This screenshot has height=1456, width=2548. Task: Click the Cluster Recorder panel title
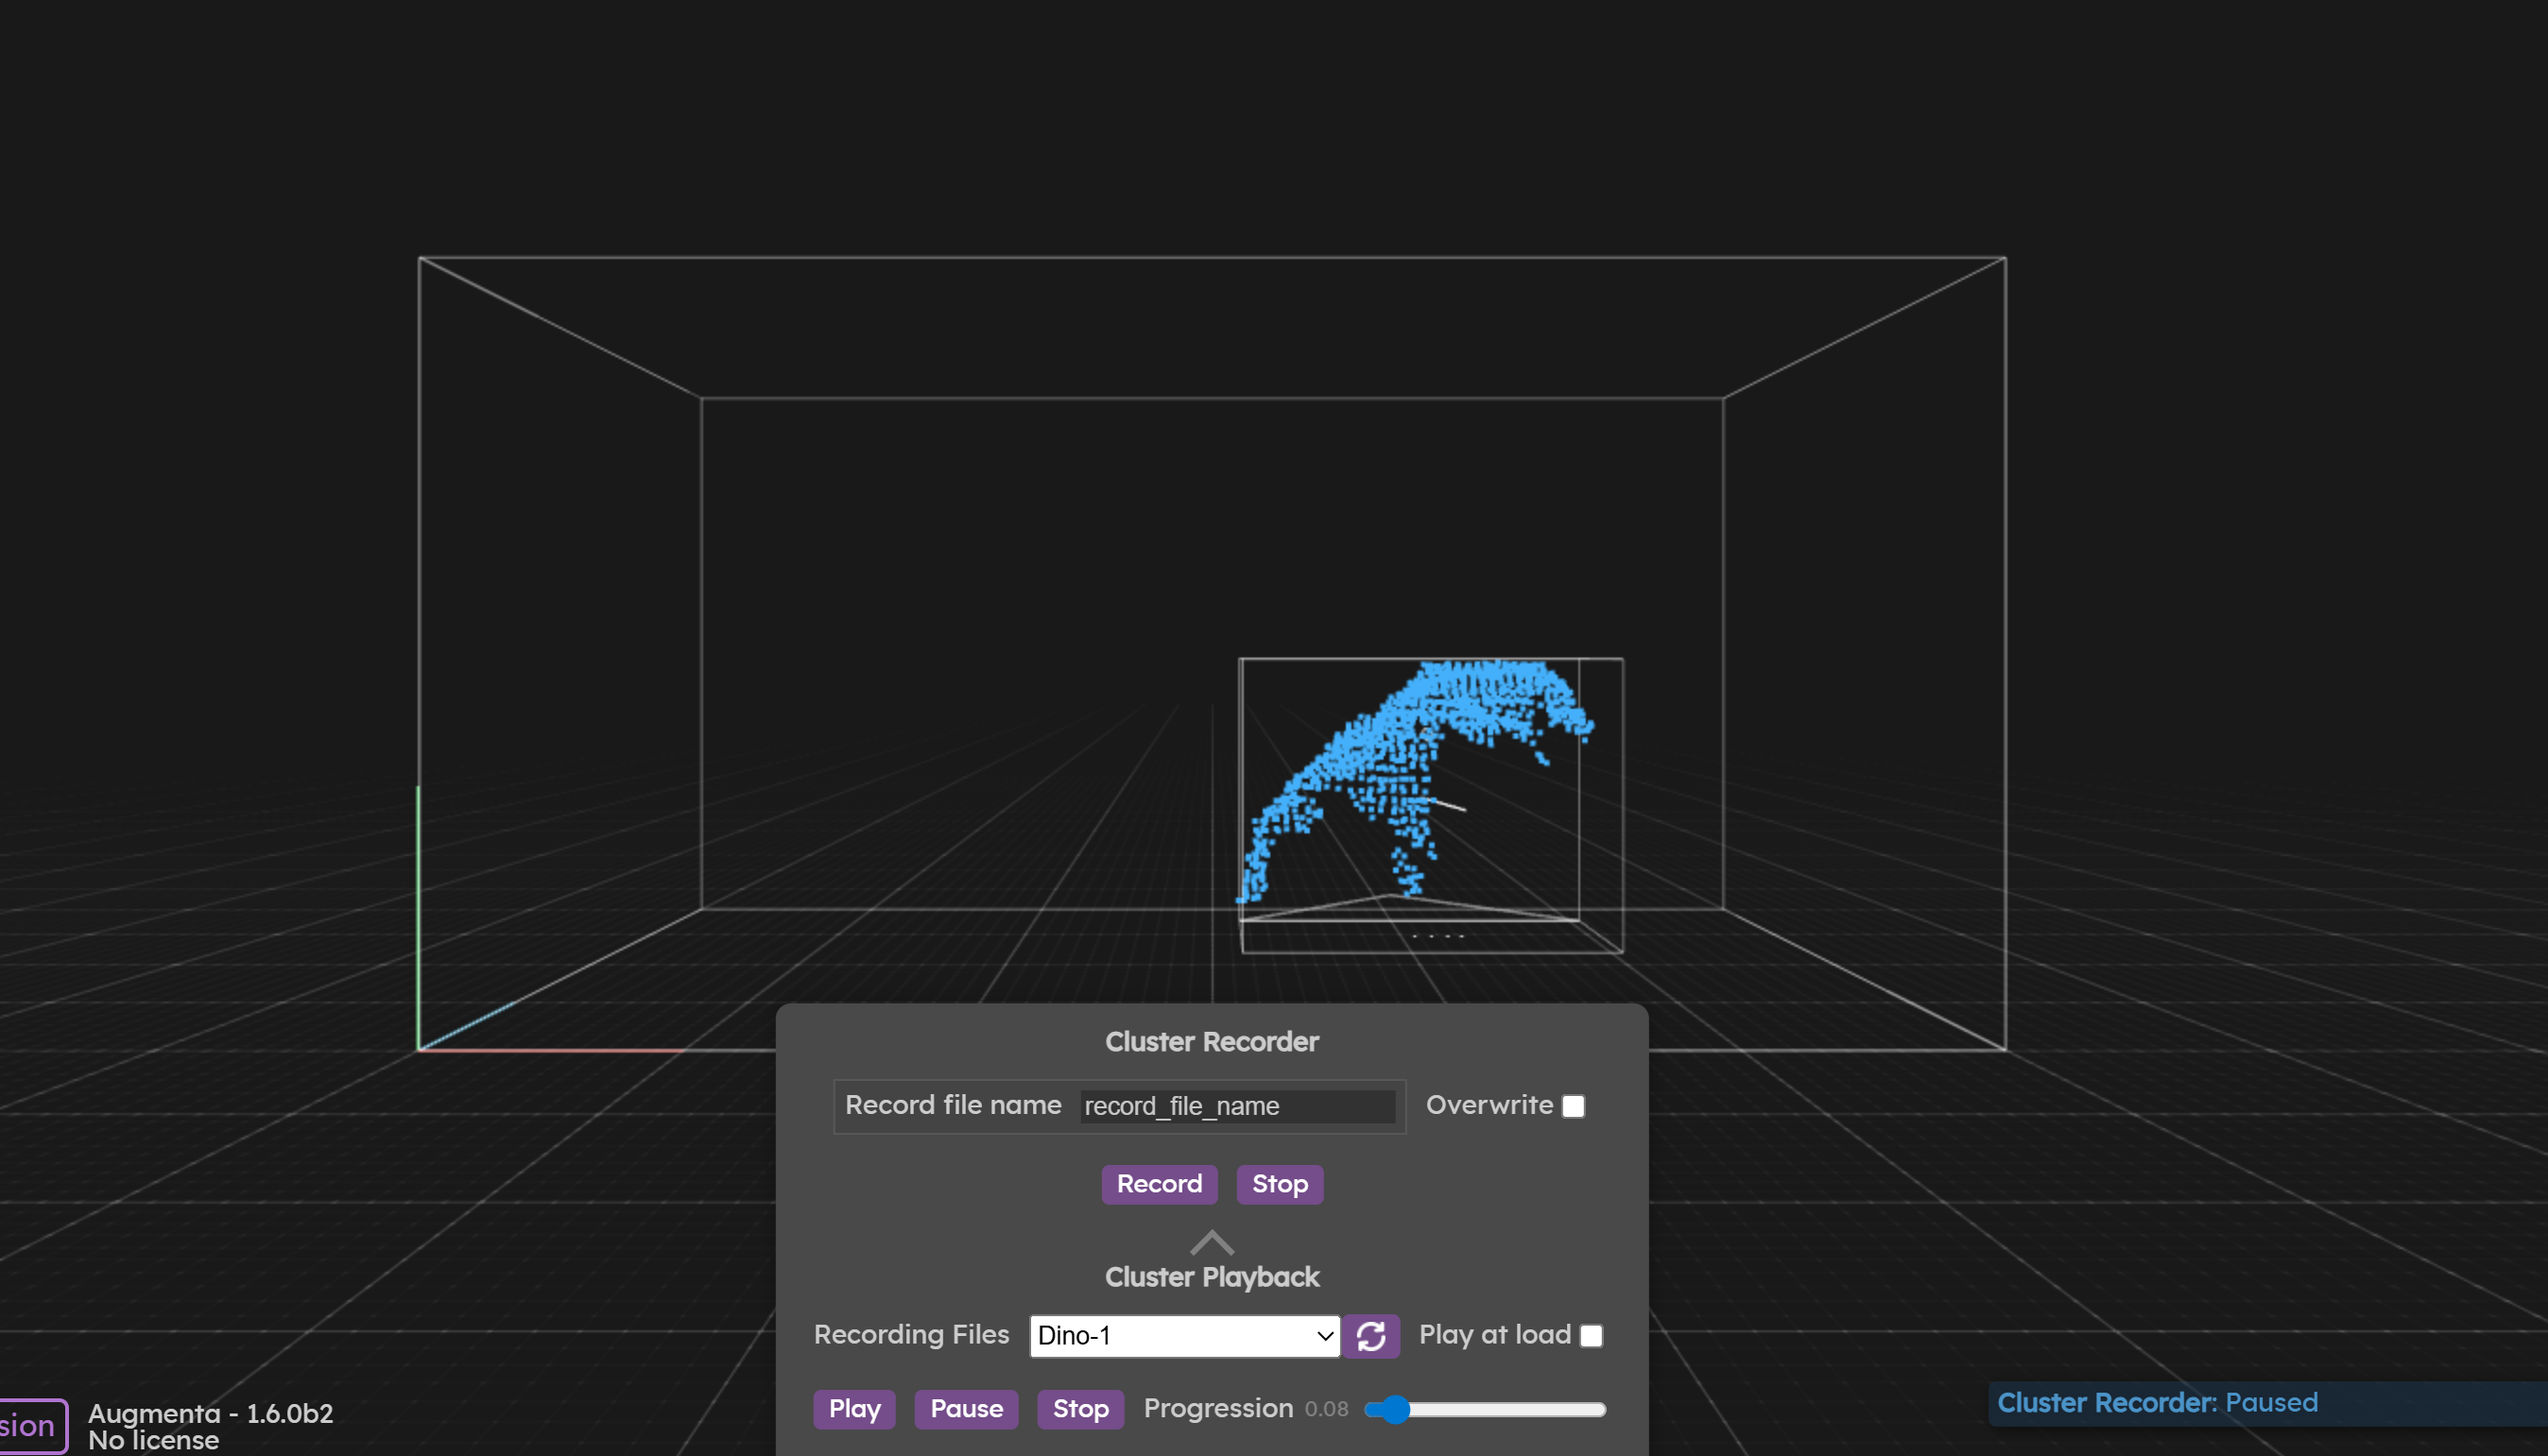coord(1212,1042)
